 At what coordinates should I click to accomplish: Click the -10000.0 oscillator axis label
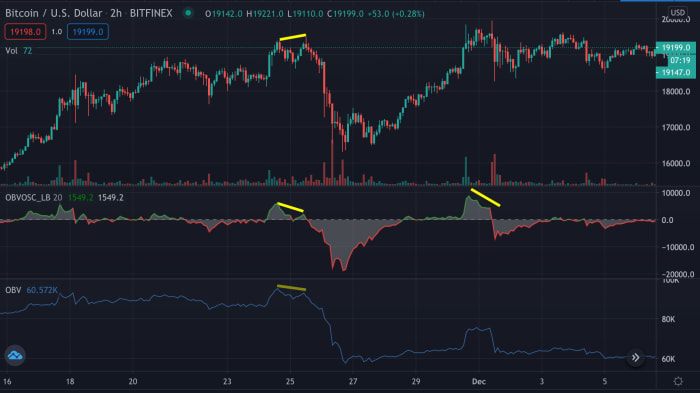677,247
